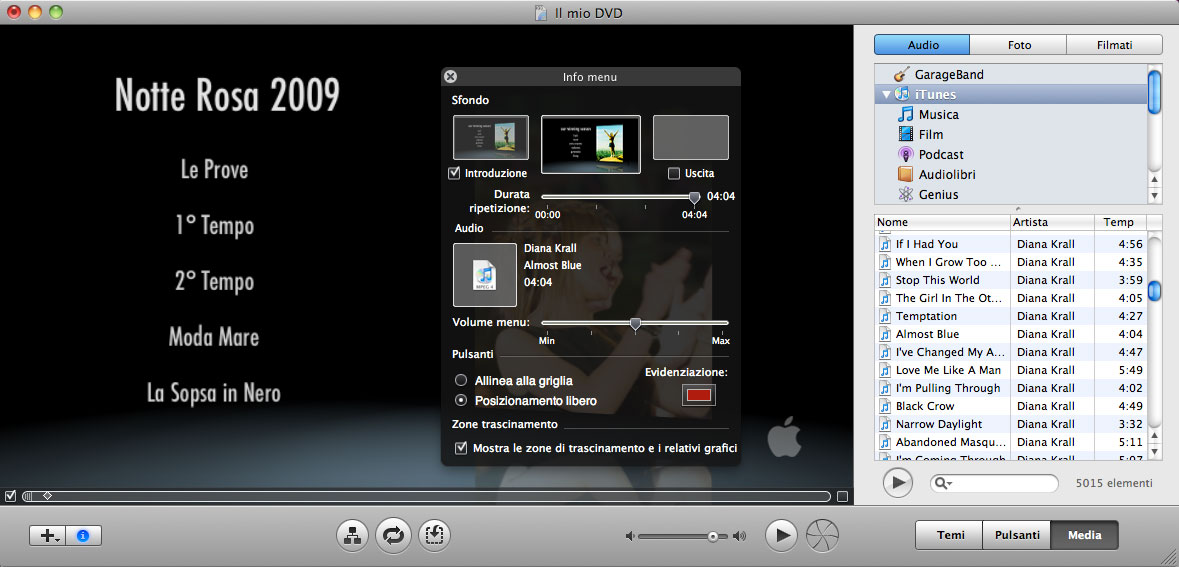Click the empty Uscita background well
The width and height of the screenshot is (1179, 567).
pos(690,138)
